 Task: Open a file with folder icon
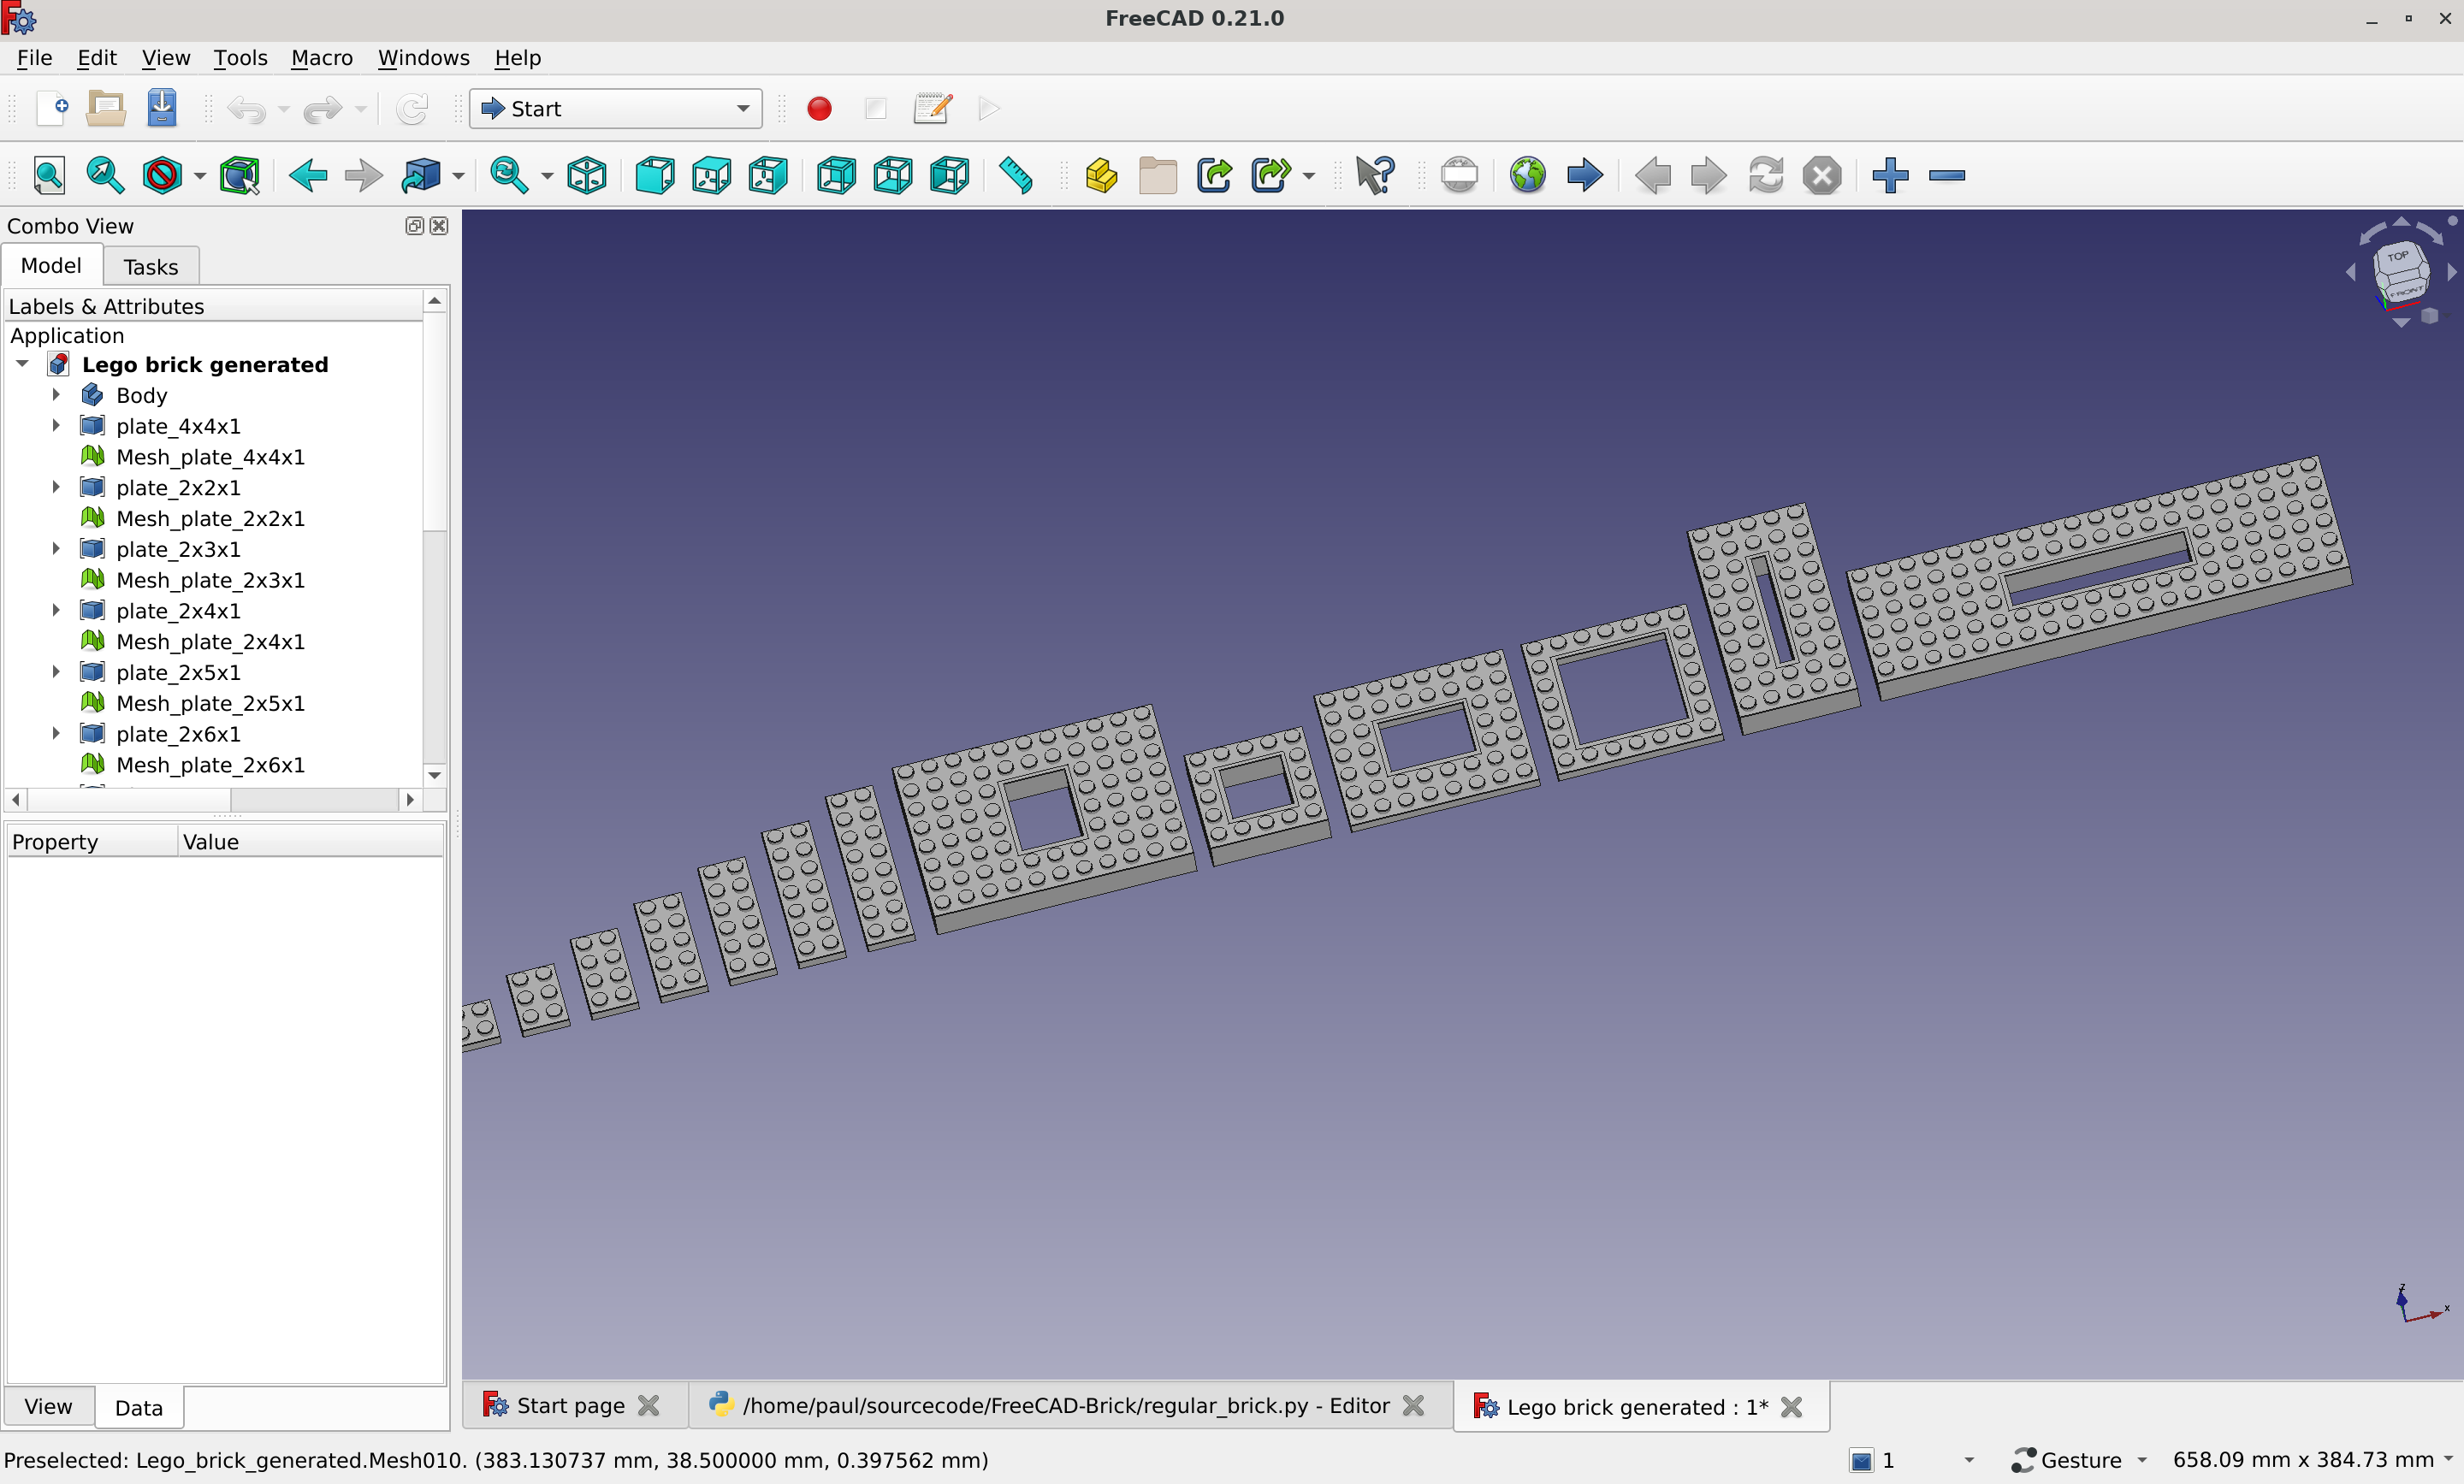point(106,108)
